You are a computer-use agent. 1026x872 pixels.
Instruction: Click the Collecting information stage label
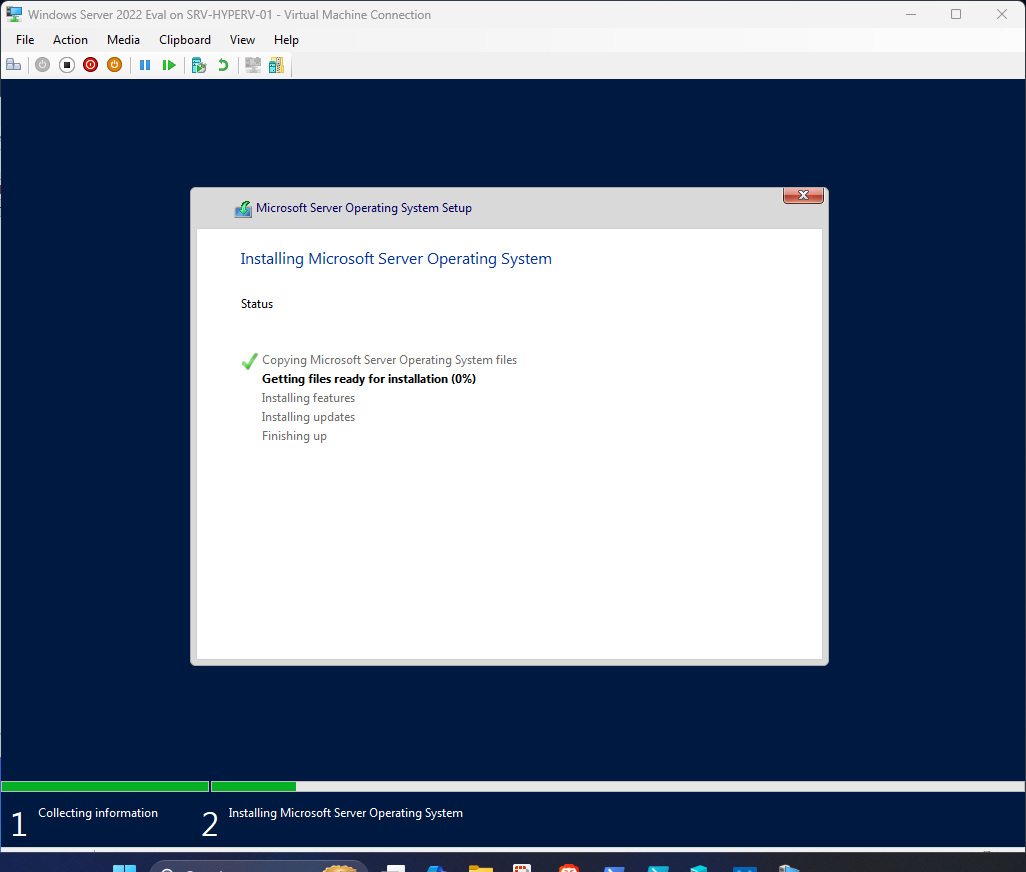[97, 813]
